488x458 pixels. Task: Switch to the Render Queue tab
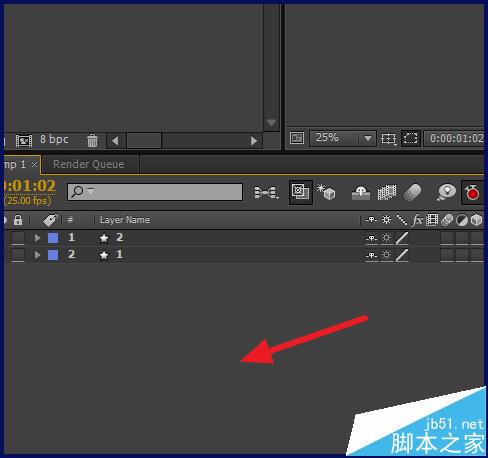coord(89,164)
